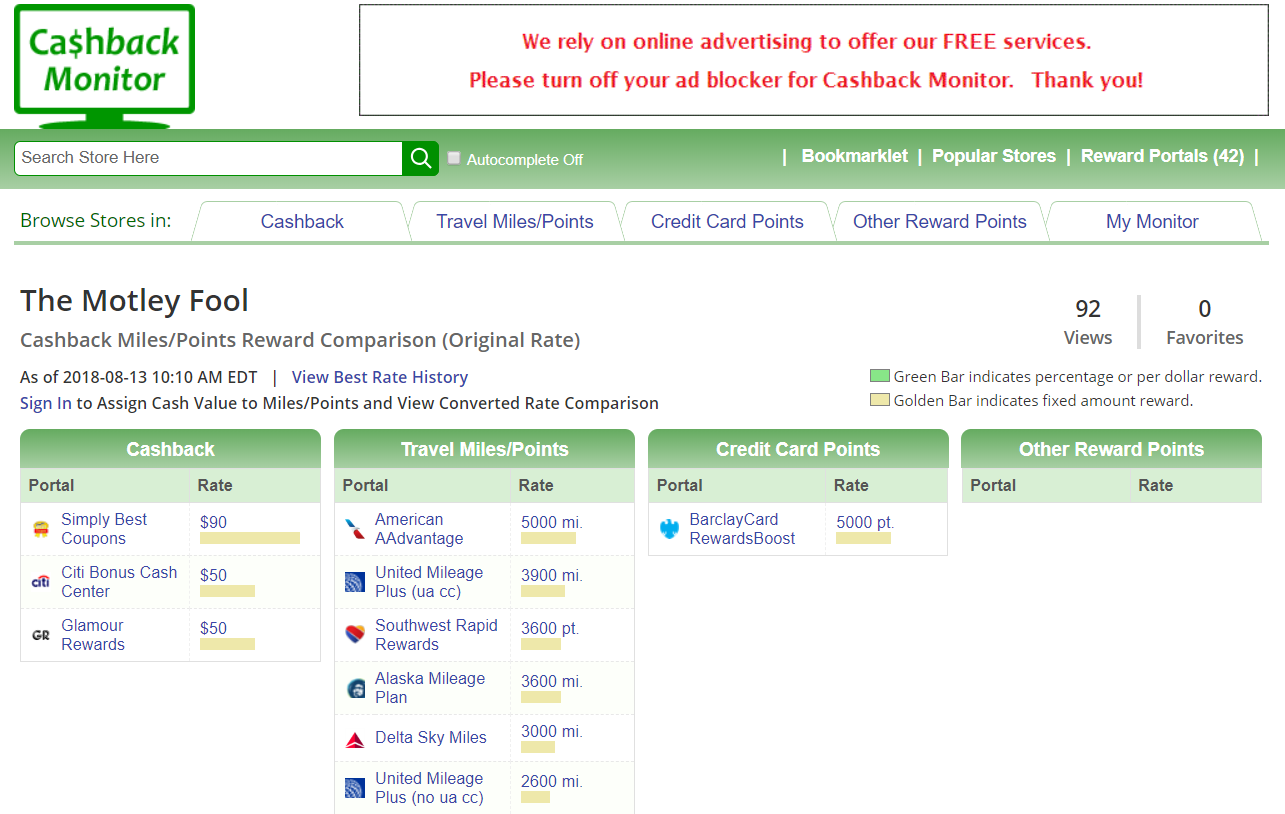The image size is (1285, 814).
Task: Click the 3000 mi. Delta rate
Action: click(x=552, y=731)
